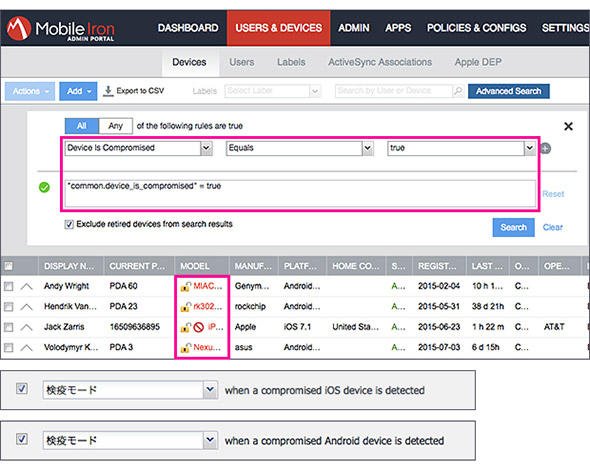The image size is (590, 471).
Task: Open the Device Is Compromised field dropdown
Action: pos(206,148)
